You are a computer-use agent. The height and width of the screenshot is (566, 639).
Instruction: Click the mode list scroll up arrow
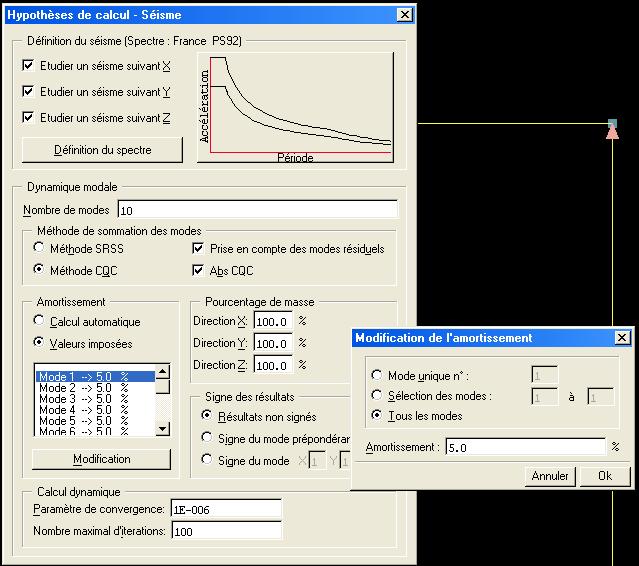click(x=163, y=371)
